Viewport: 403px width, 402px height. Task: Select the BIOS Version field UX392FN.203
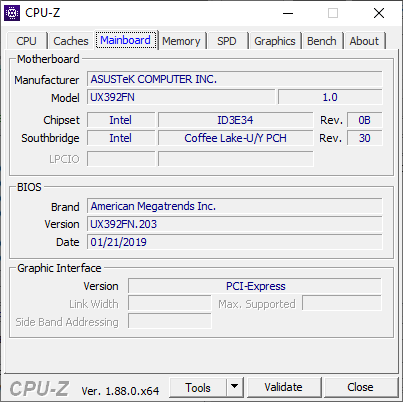tap(235, 224)
